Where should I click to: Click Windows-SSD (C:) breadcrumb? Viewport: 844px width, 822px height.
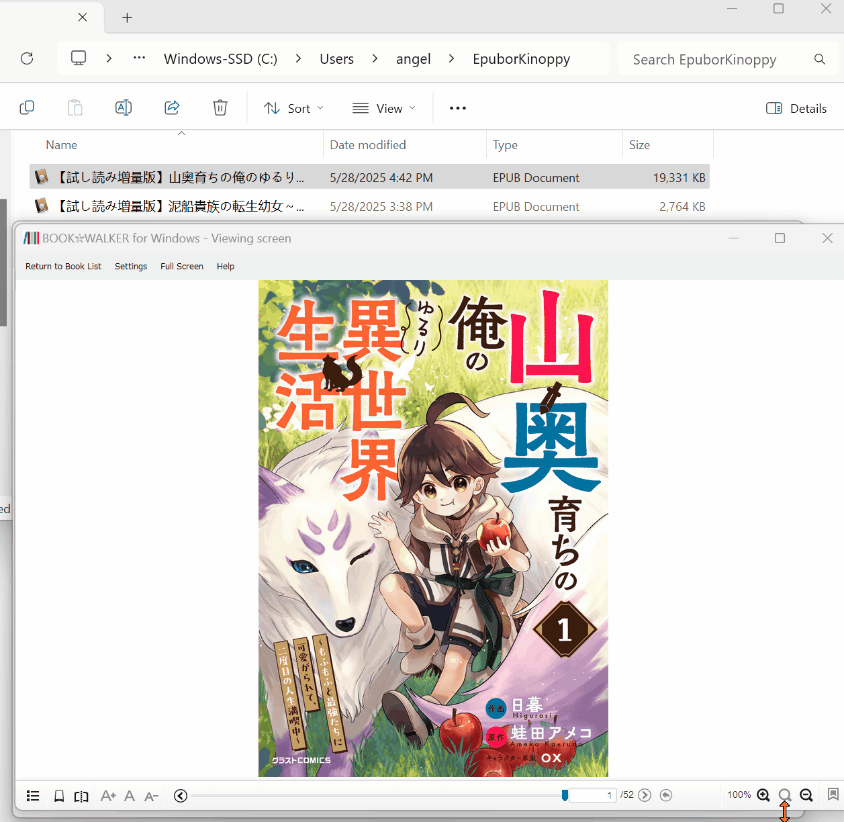(x=221, y=59)
